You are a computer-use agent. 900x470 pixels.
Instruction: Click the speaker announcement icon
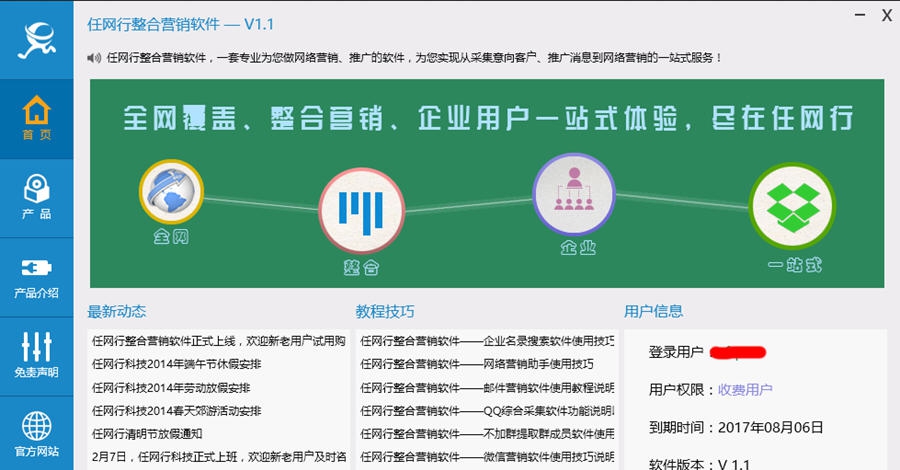point(94,57)
